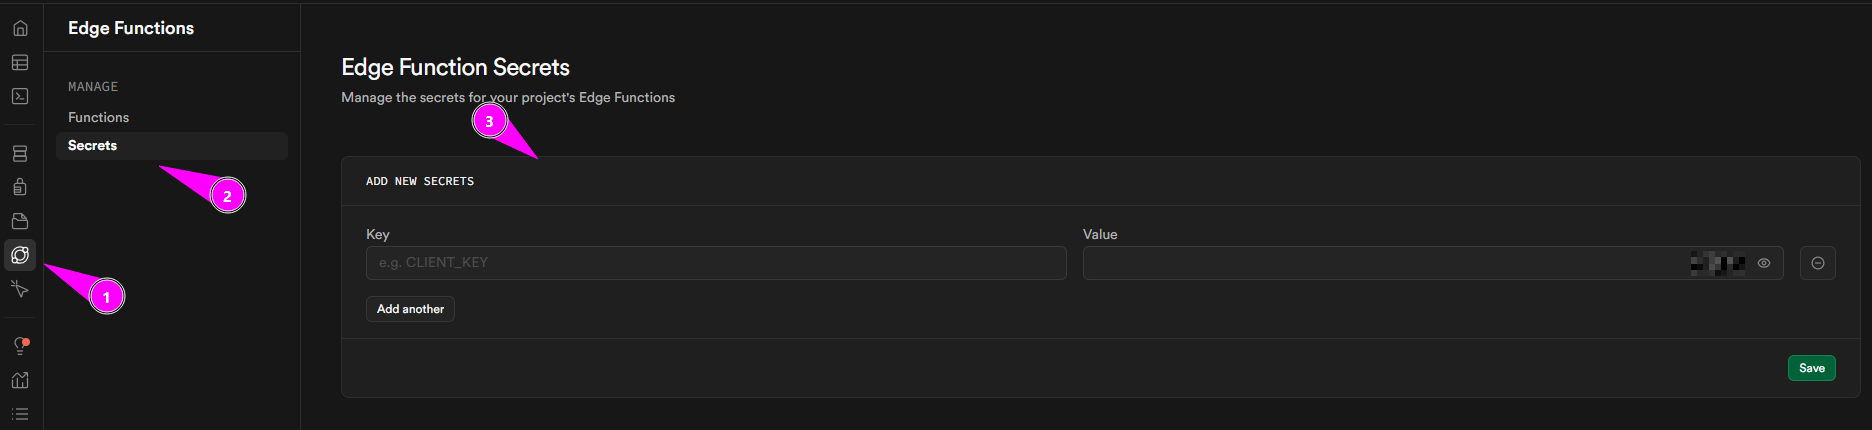Open the Advisors lightbulb icon
Image resolution: width=1872 pixels, height=430 pixels.
(20, 346)
